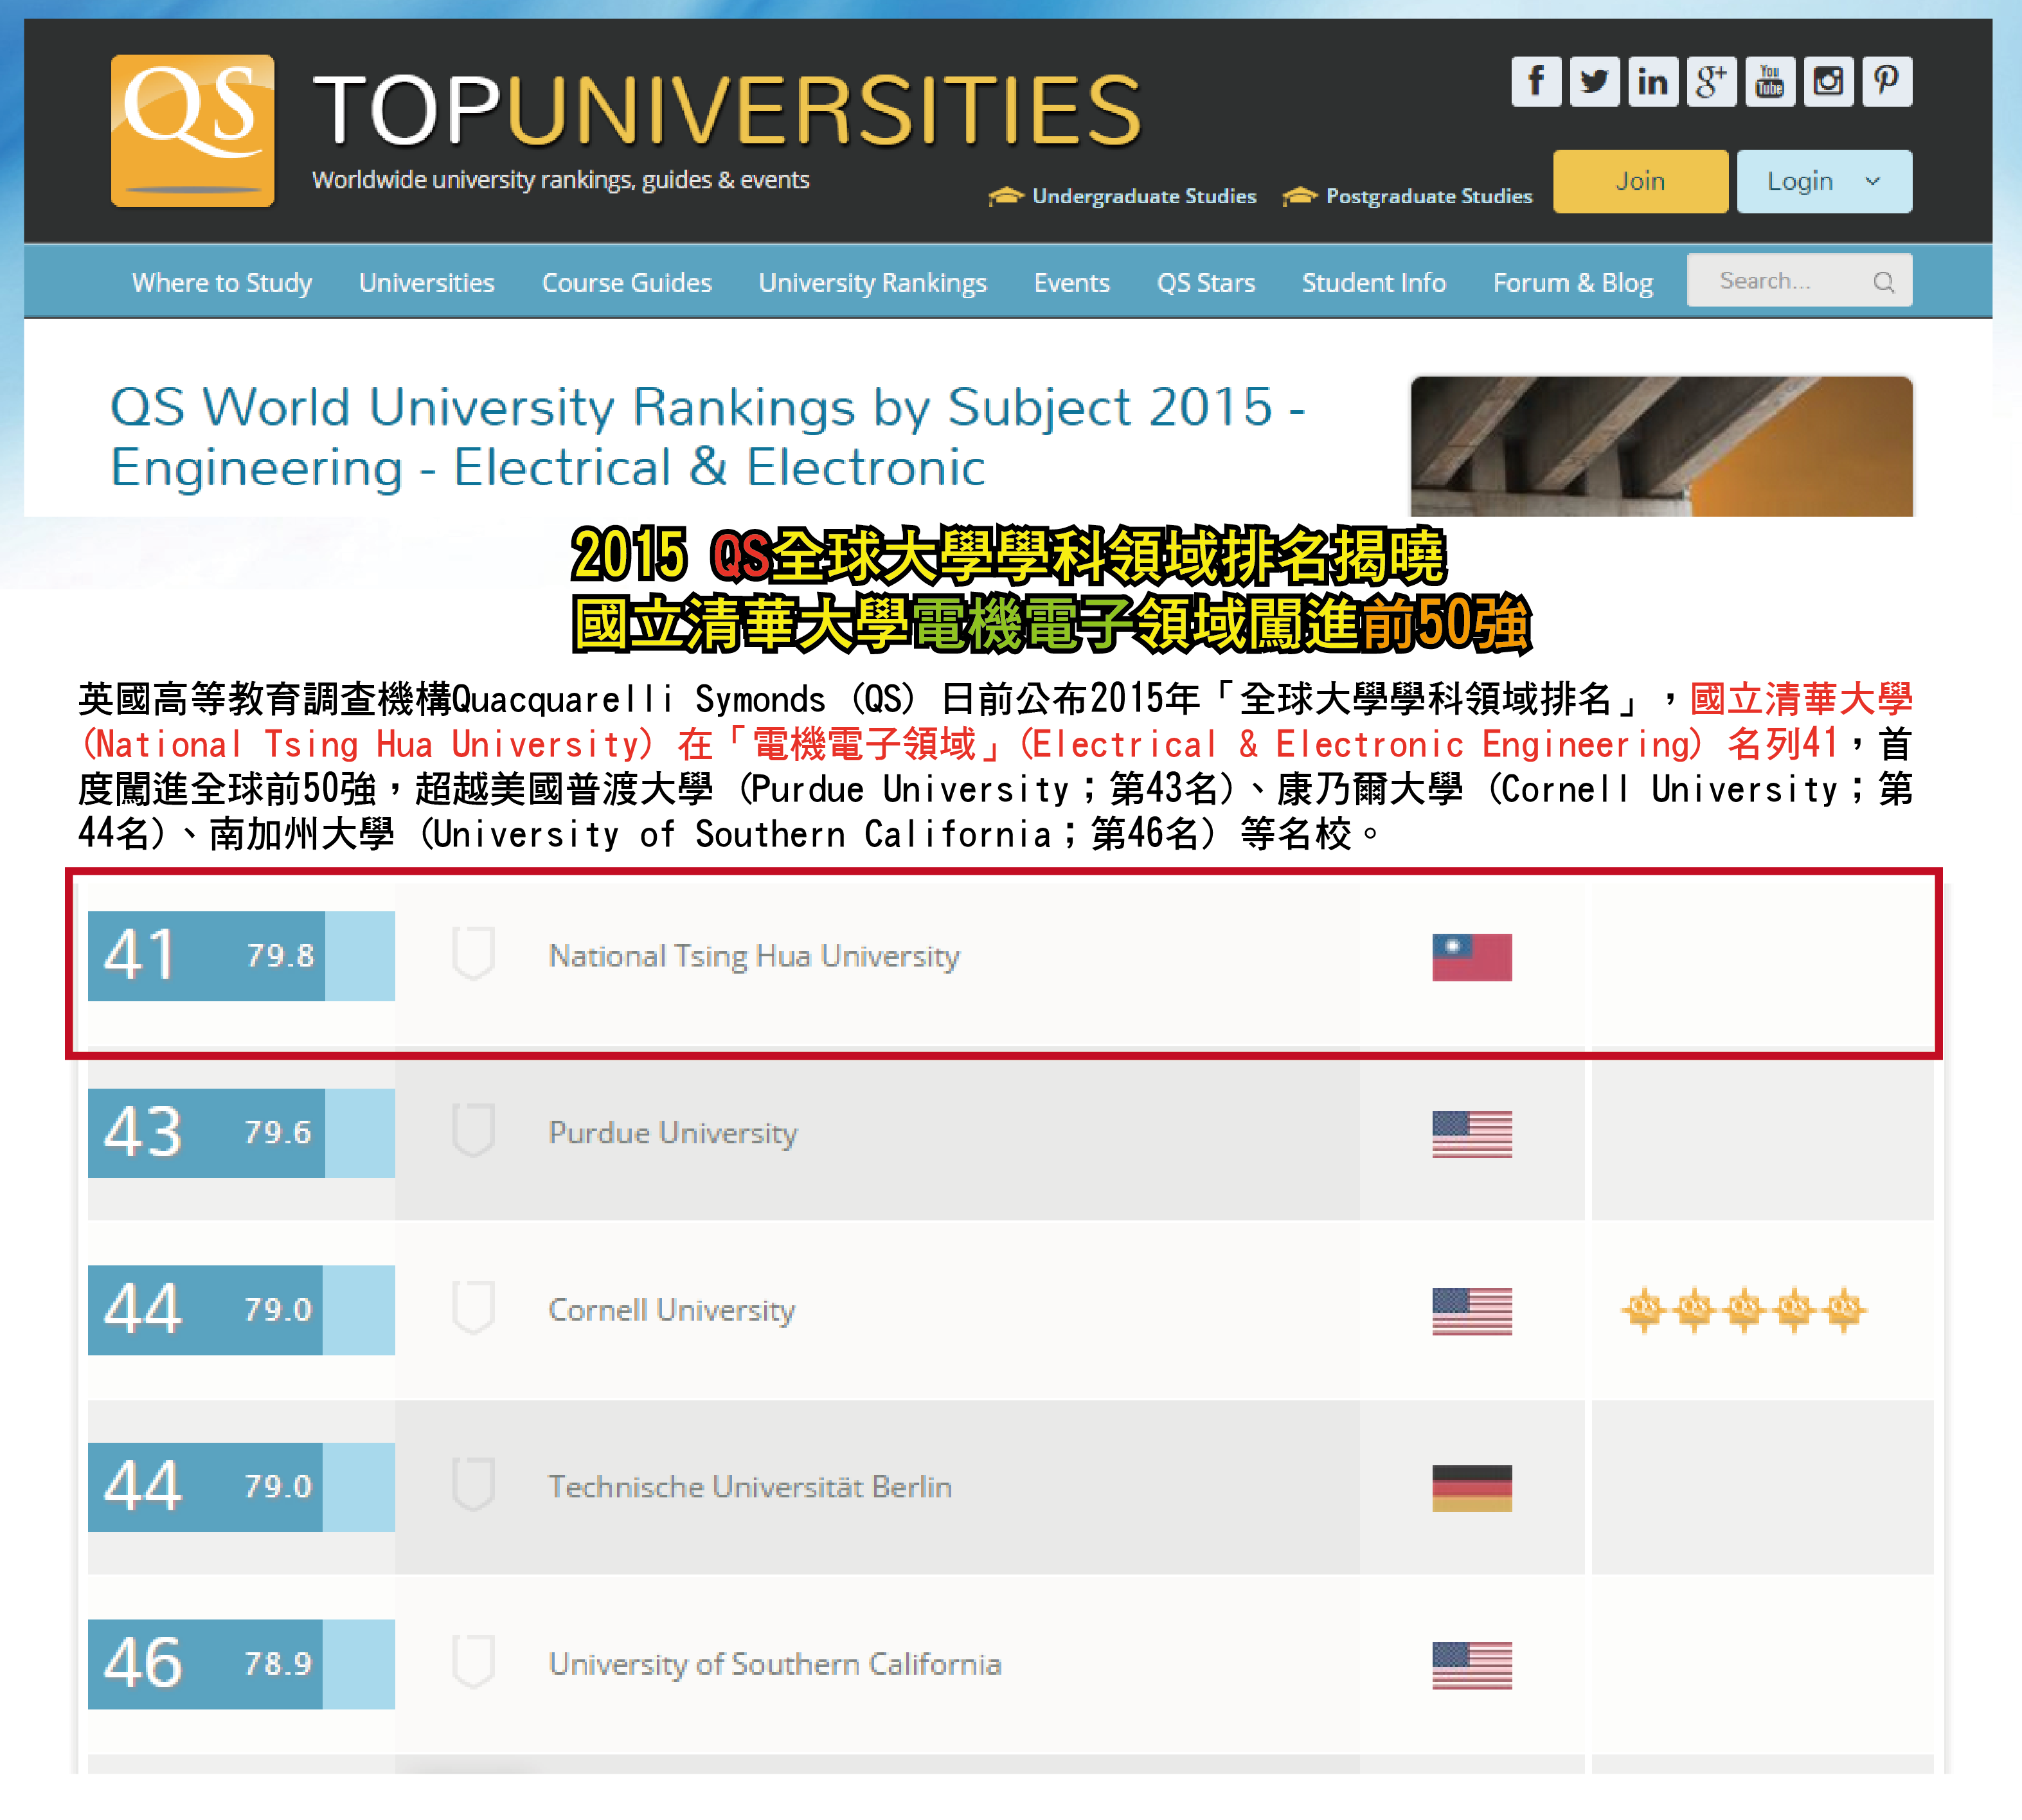Open the University of Southern California link

775,1665
